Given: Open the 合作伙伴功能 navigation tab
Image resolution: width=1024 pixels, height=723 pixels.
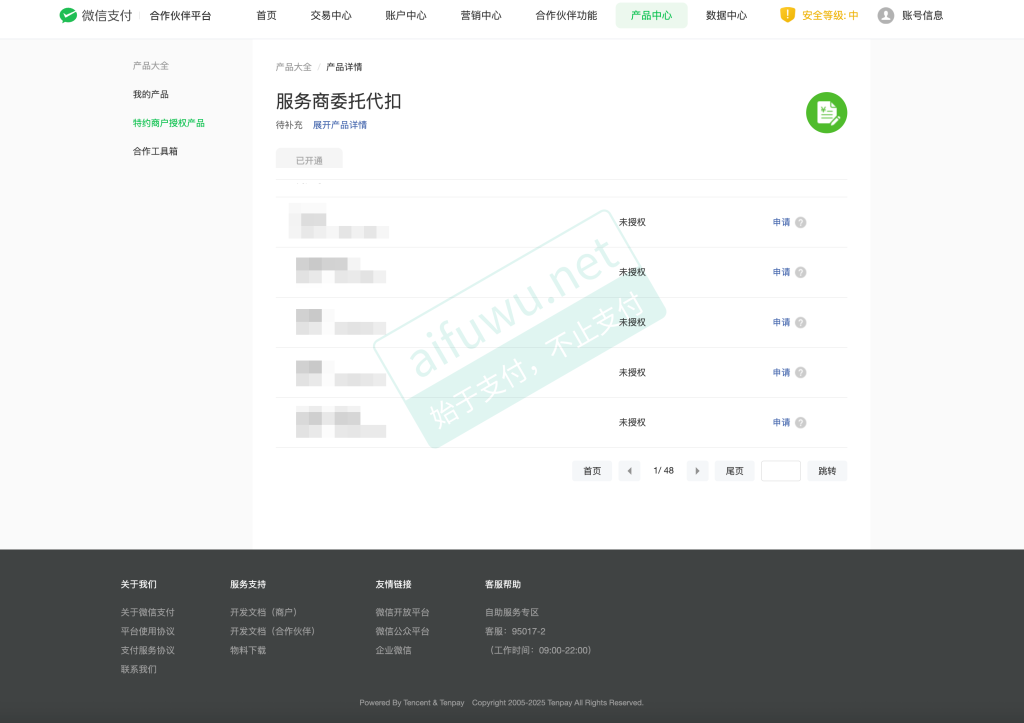Looking at the screenshot, I should point(566,16).
